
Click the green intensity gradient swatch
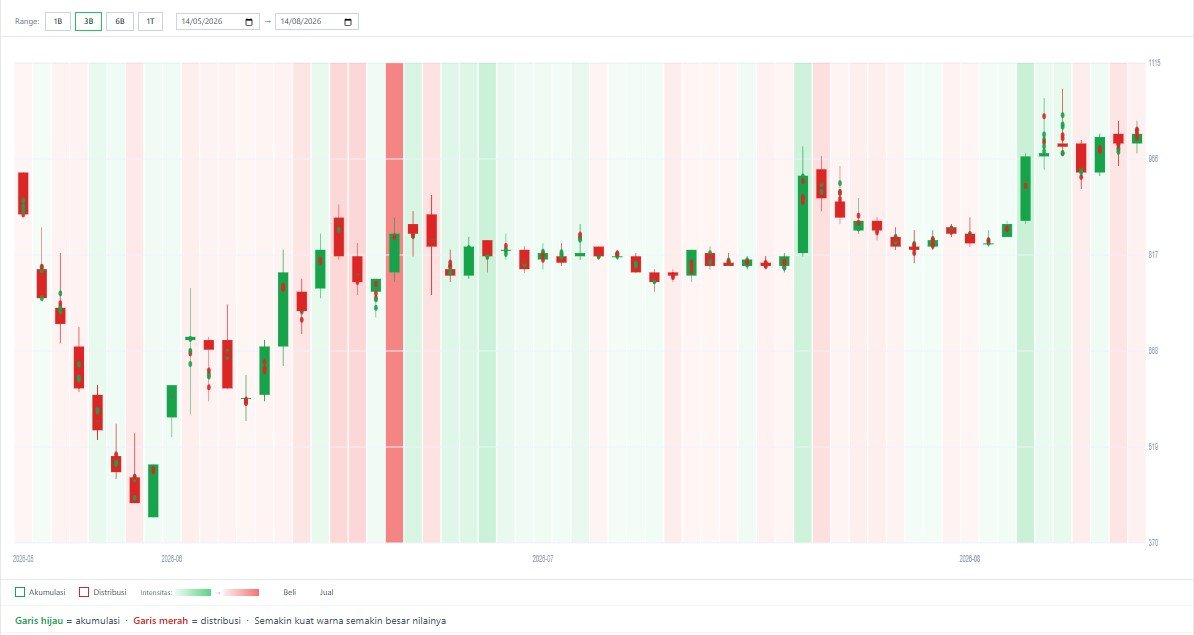coord(193,592)
